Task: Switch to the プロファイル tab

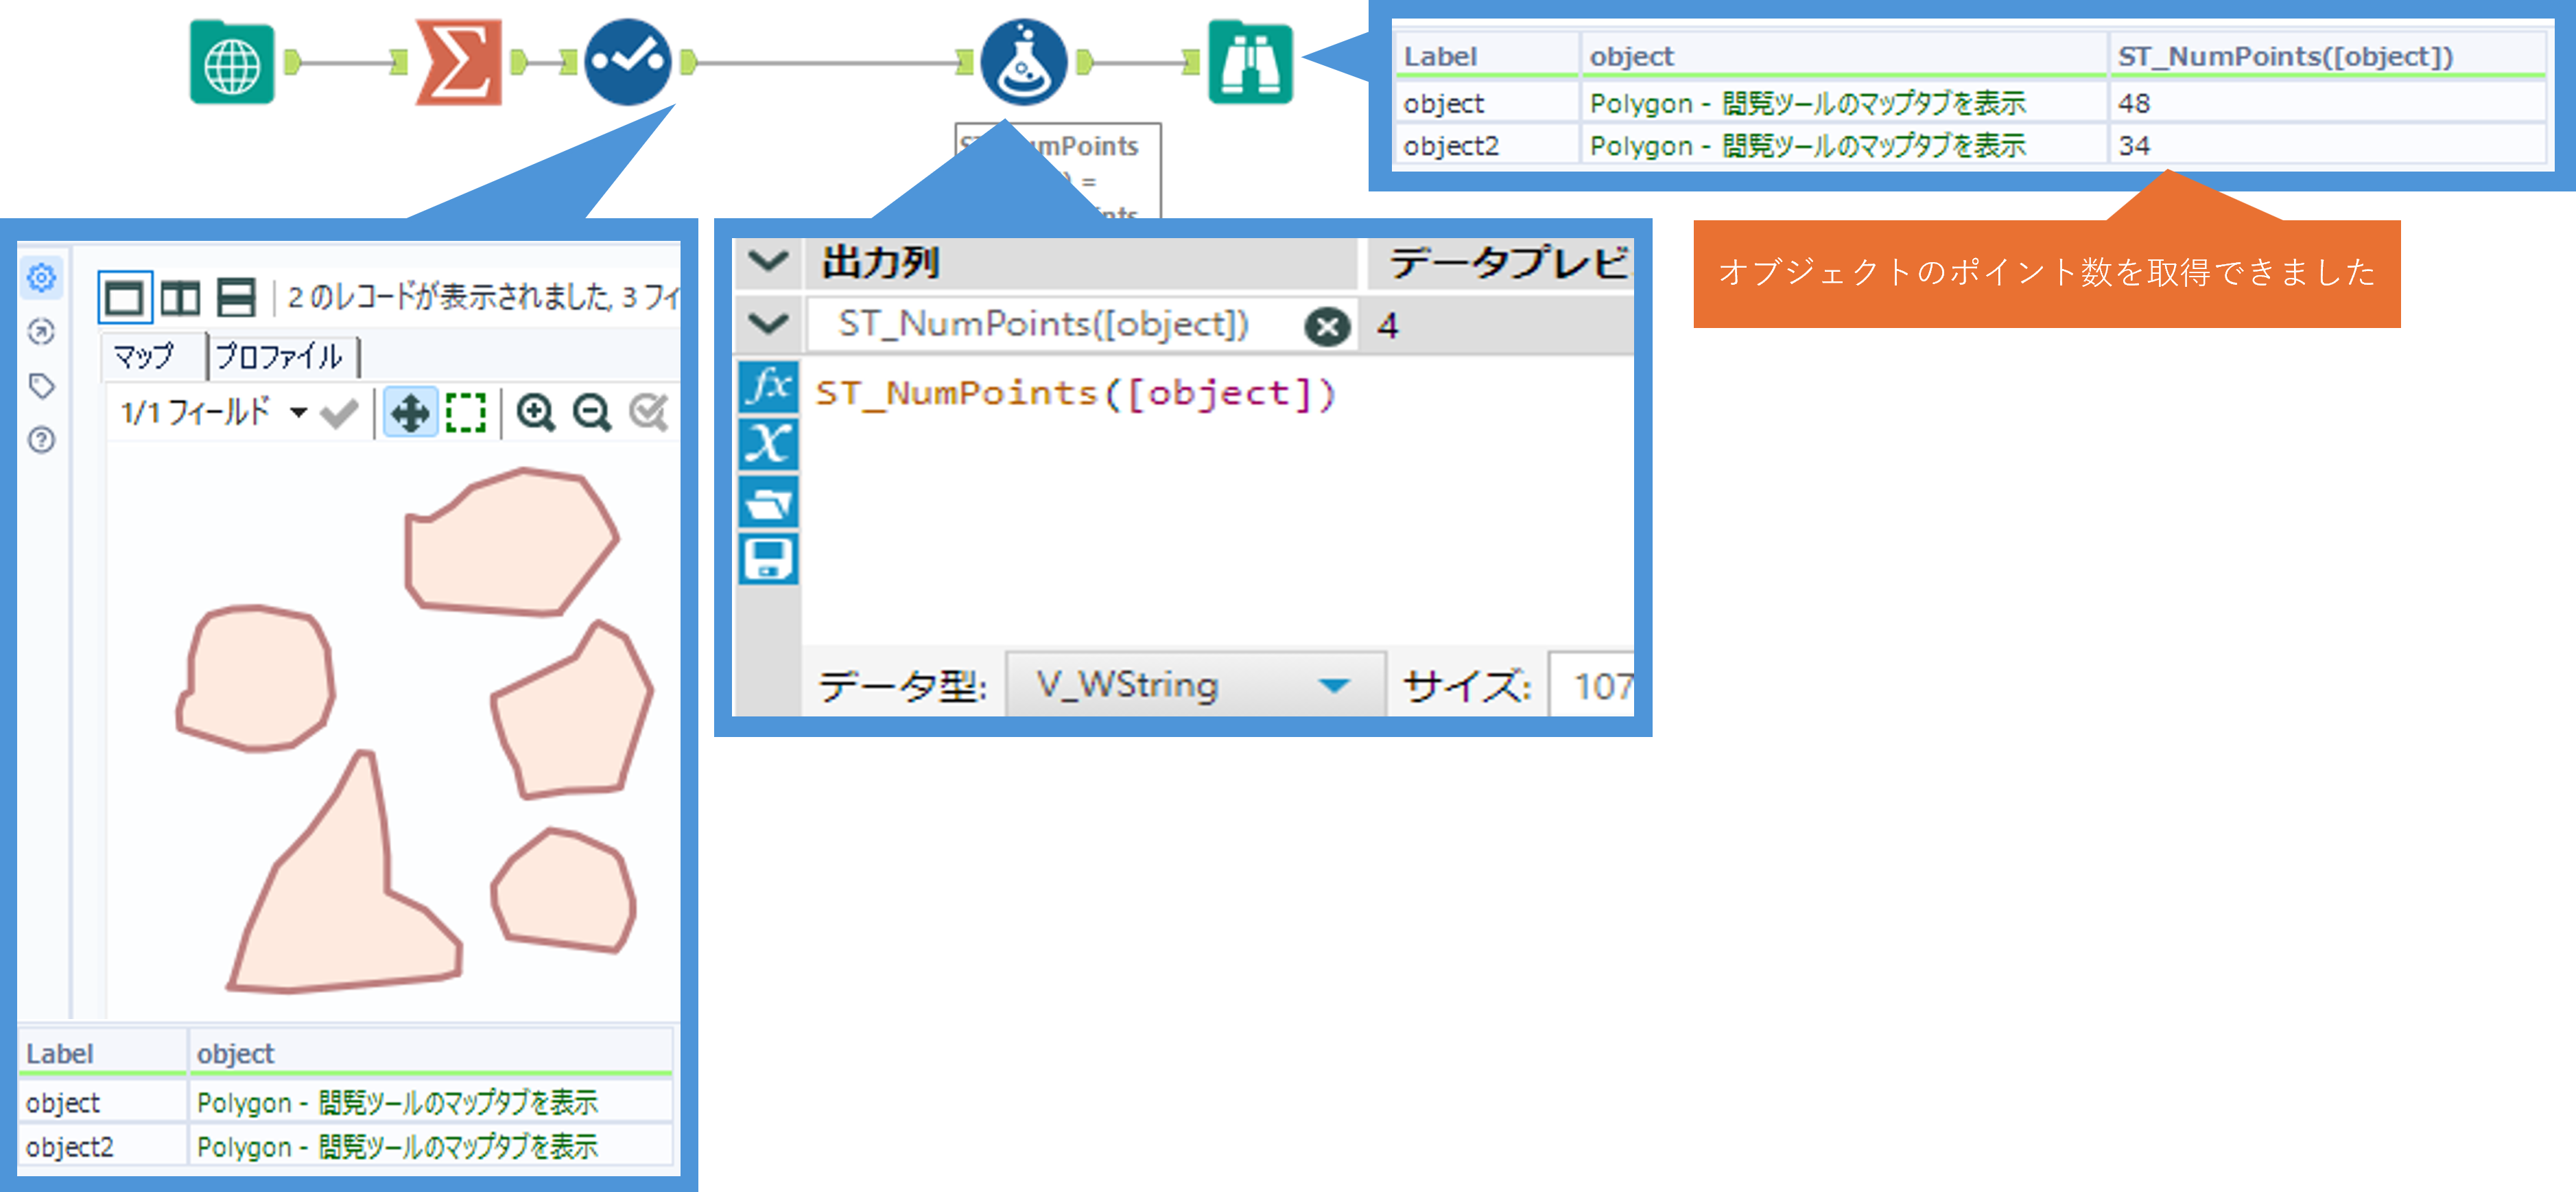Action: pos(279,357)
